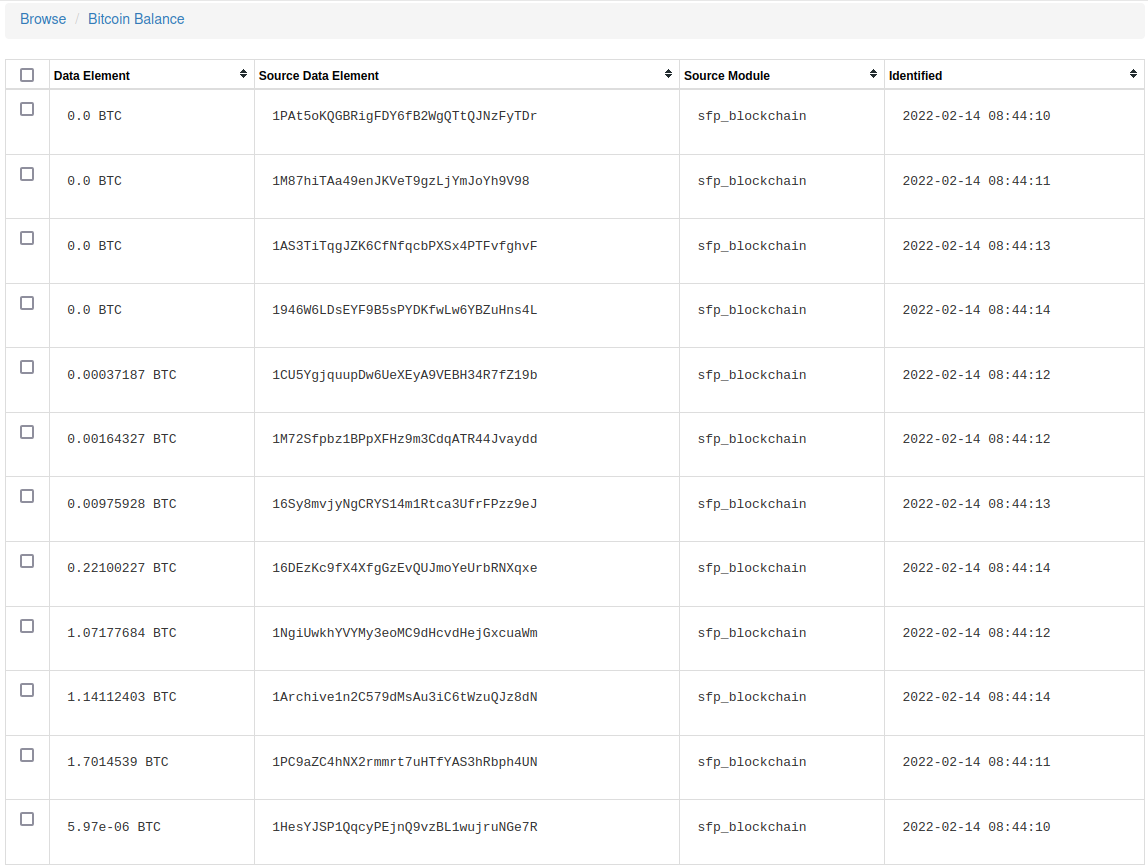This screenshot has width=1148, height=868.
Task: Select the 1.7014539 BTC row checkbox
Action: click(x=27, y=755)
